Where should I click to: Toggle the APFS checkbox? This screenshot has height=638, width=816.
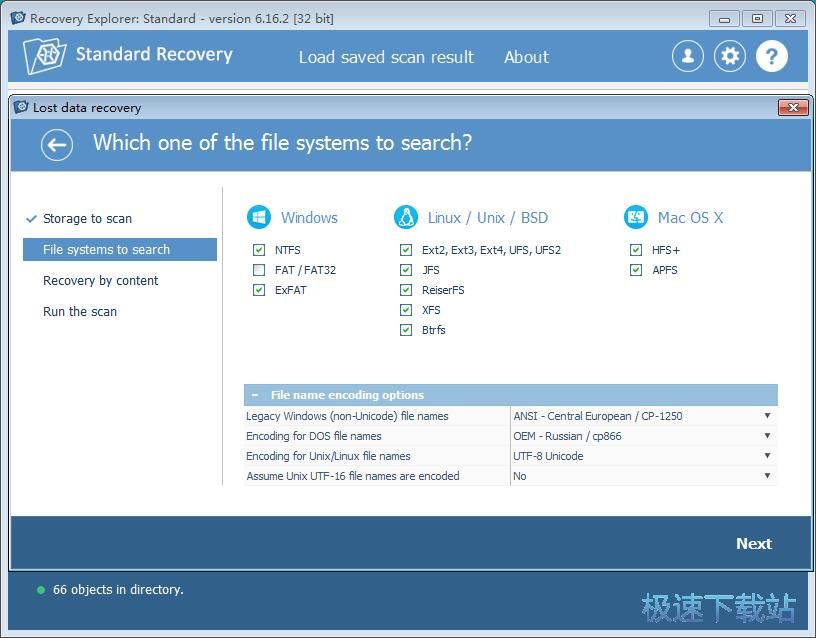635,270
